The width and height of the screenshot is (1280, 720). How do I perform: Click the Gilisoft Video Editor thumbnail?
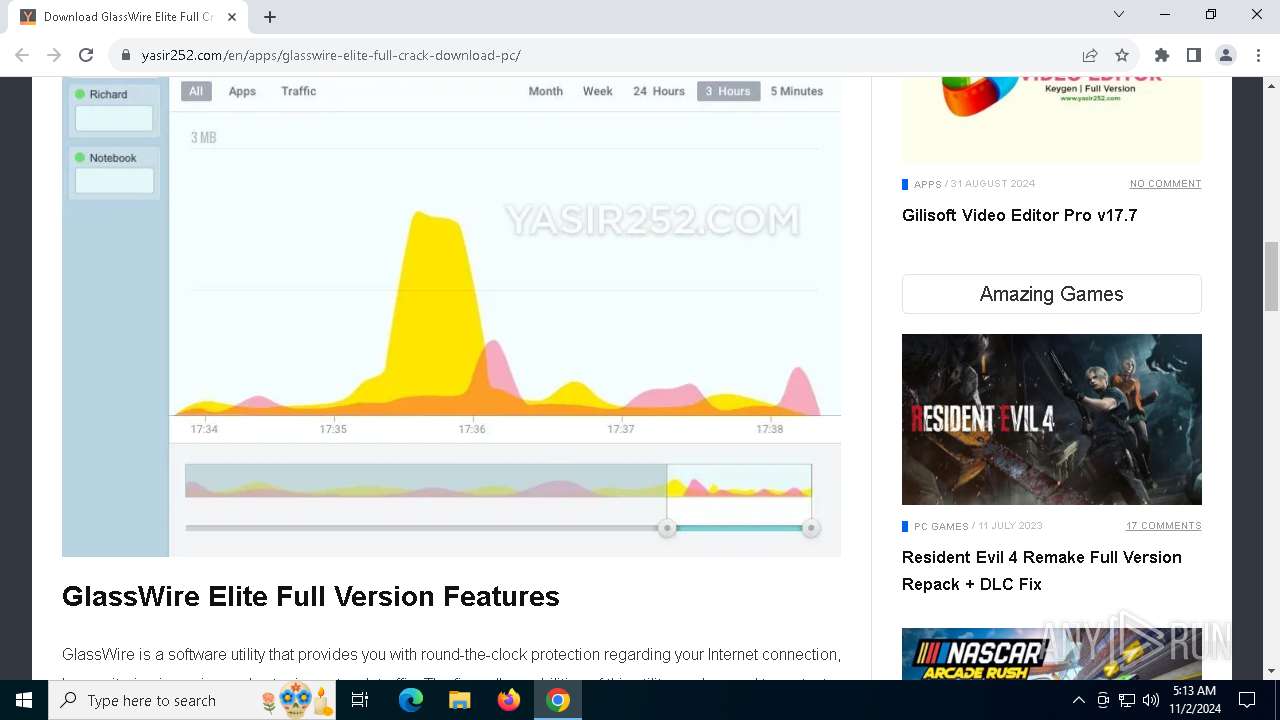coord(1052,120)
